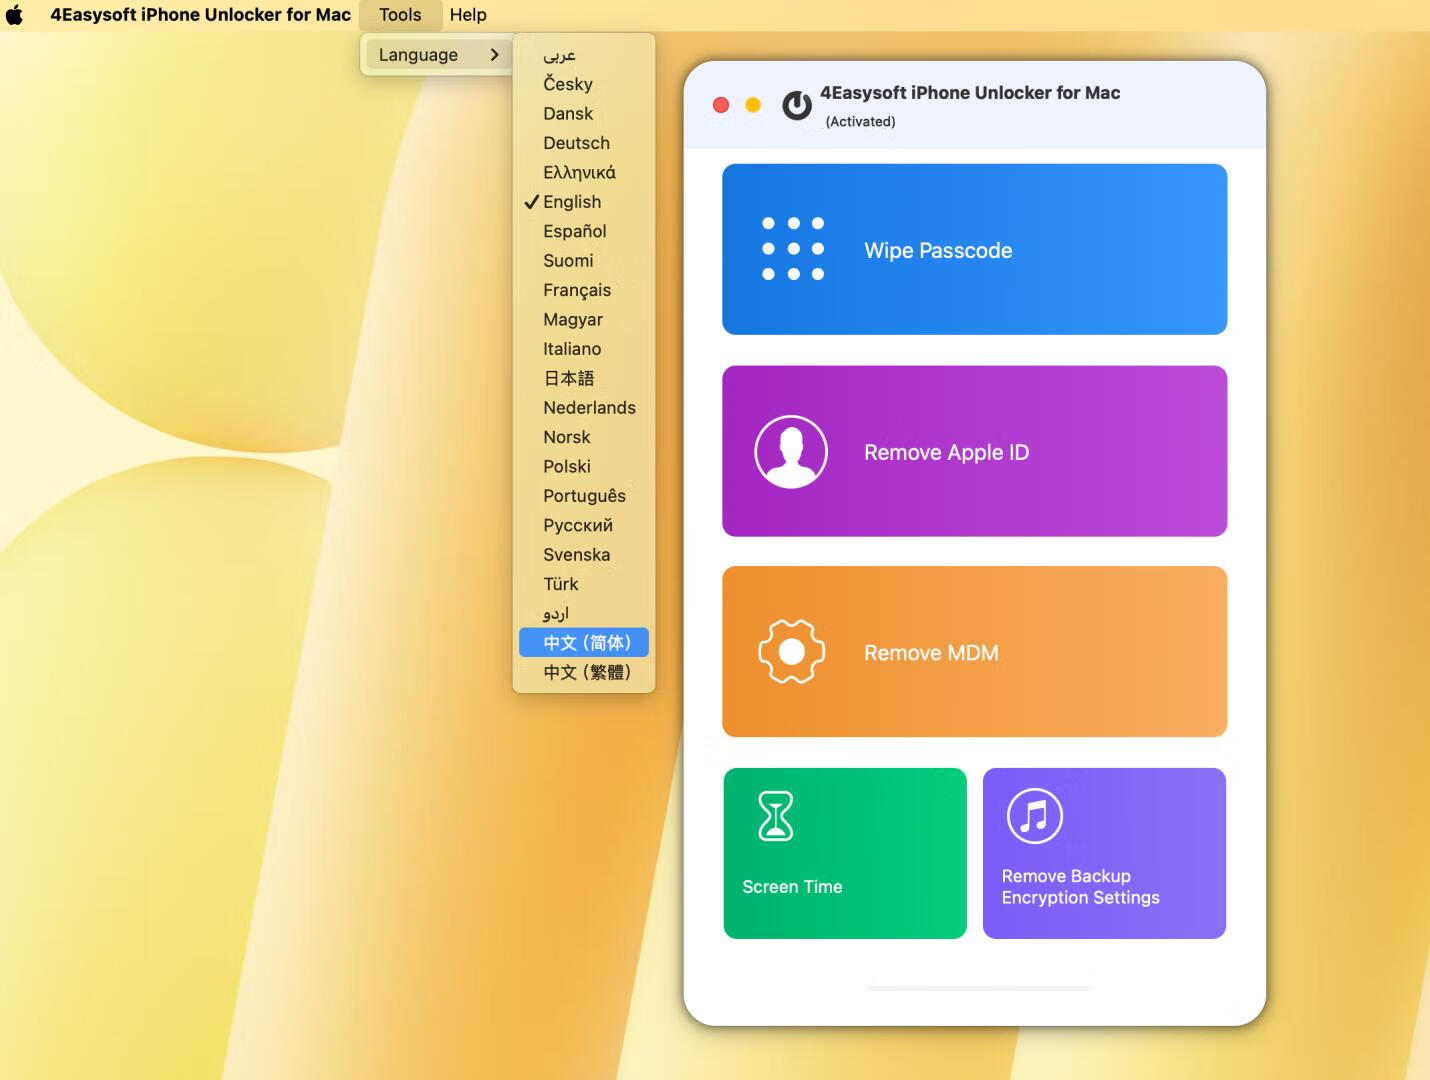Click the Apple logo in menu bar
The height and width of the screenshot is (1080, 1430).
click(14, 15)
